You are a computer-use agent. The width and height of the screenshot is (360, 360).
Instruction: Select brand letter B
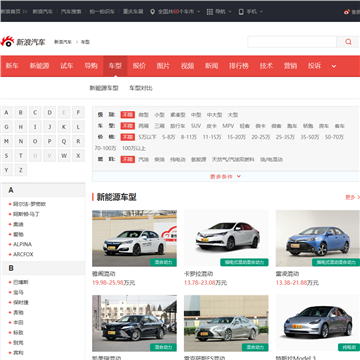coord(21,113)
